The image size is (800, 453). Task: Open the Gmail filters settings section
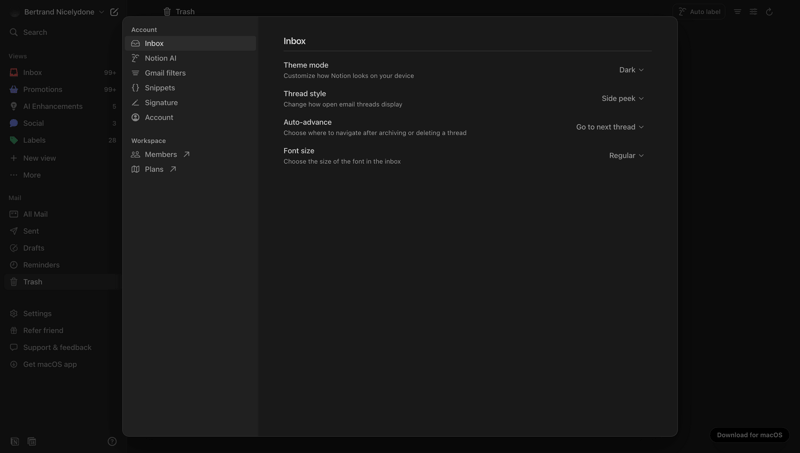[190, 73]
